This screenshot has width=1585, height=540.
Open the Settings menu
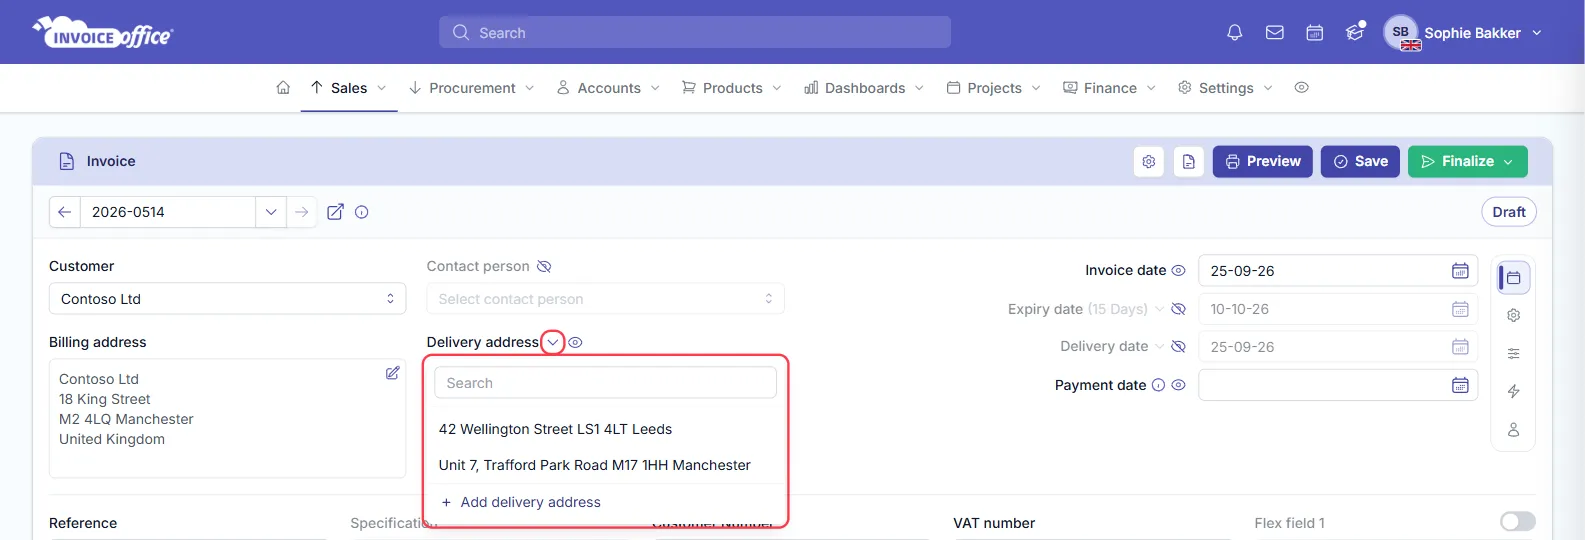1225,88
